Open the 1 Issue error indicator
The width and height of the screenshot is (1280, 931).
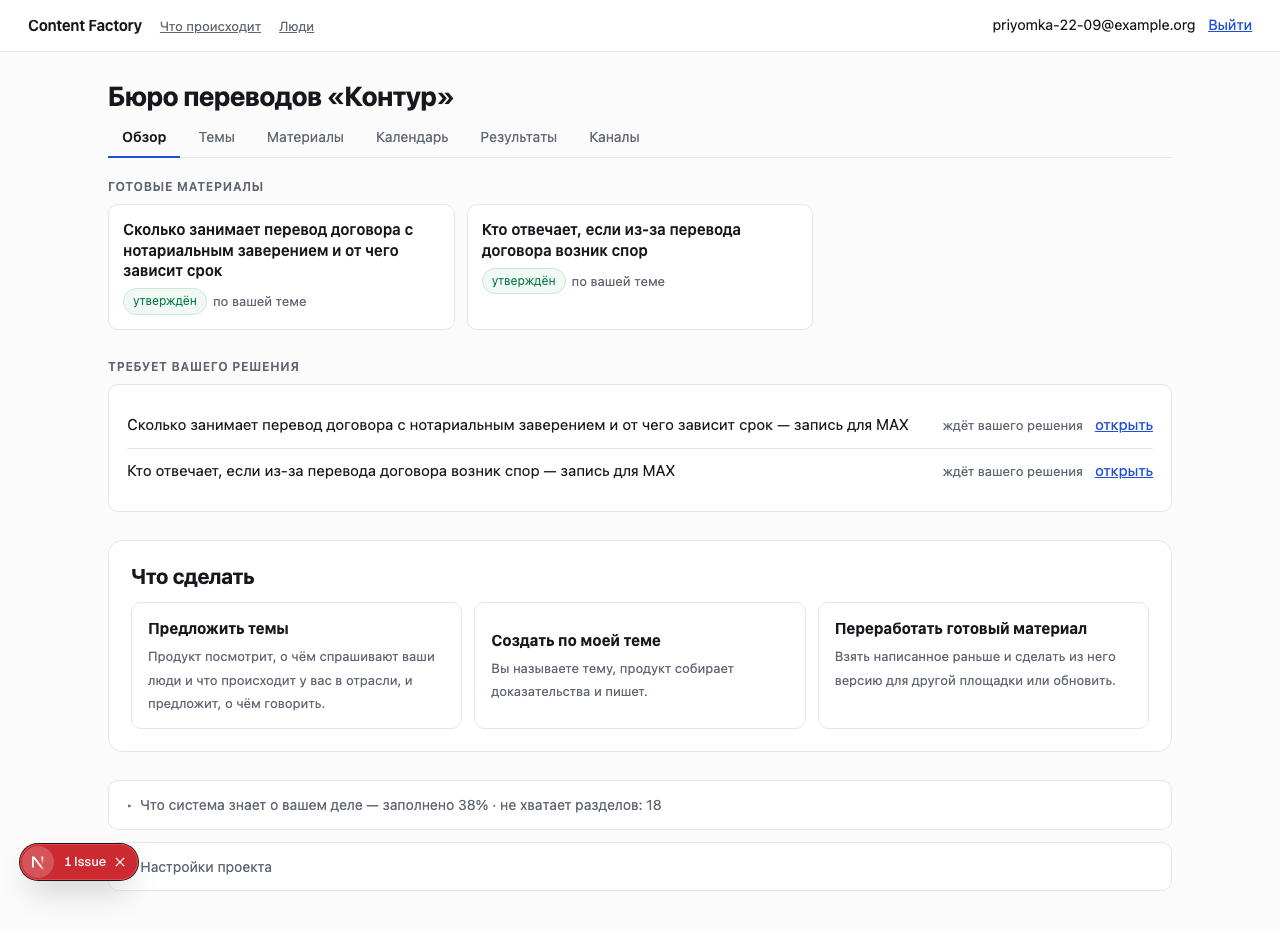85,862
